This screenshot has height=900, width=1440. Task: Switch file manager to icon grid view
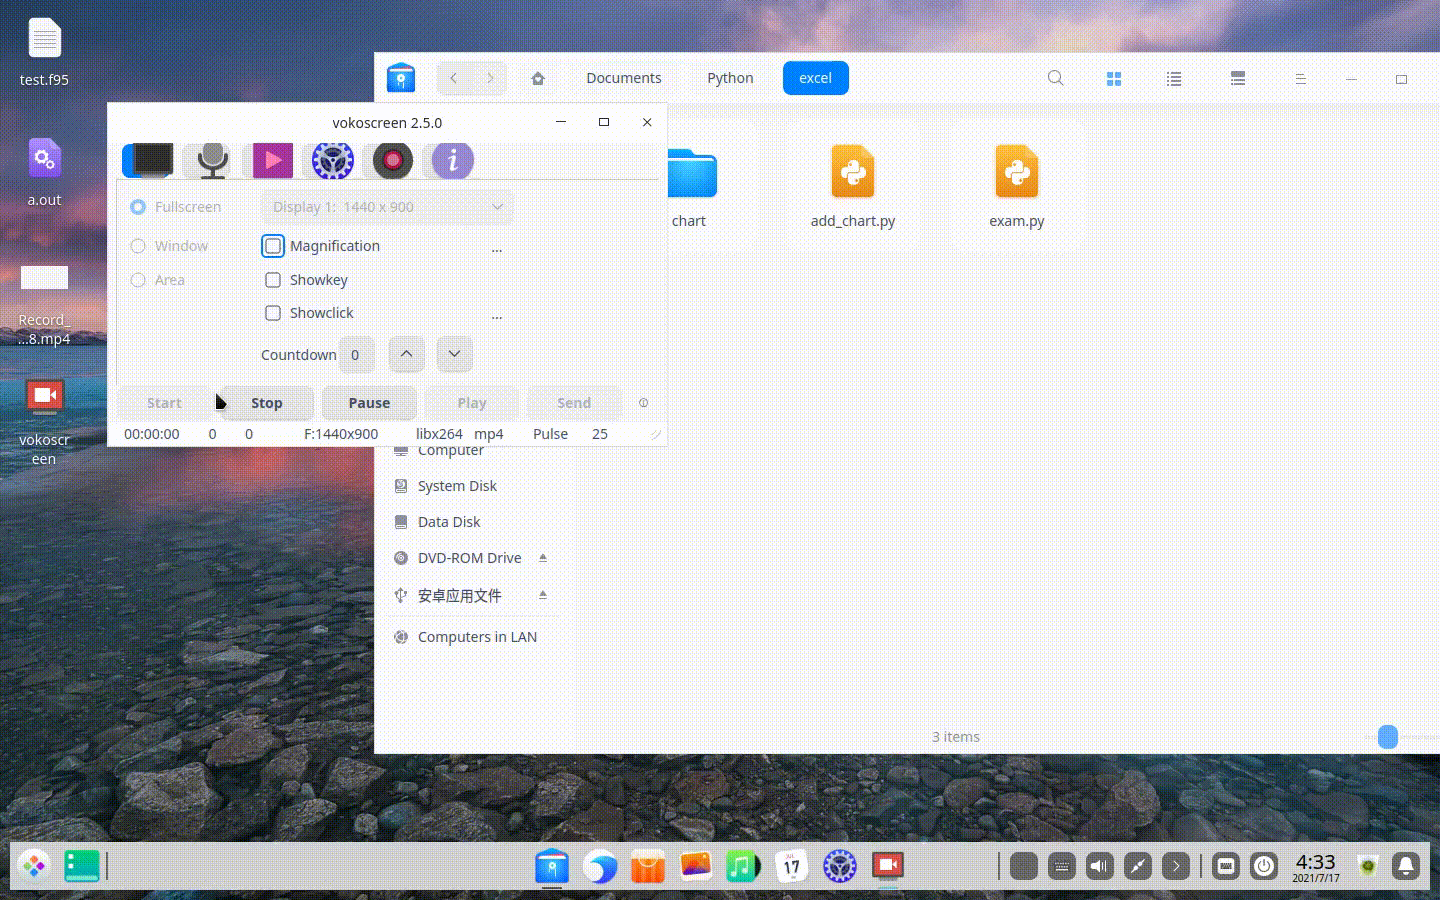click(x=1114, y=78)
